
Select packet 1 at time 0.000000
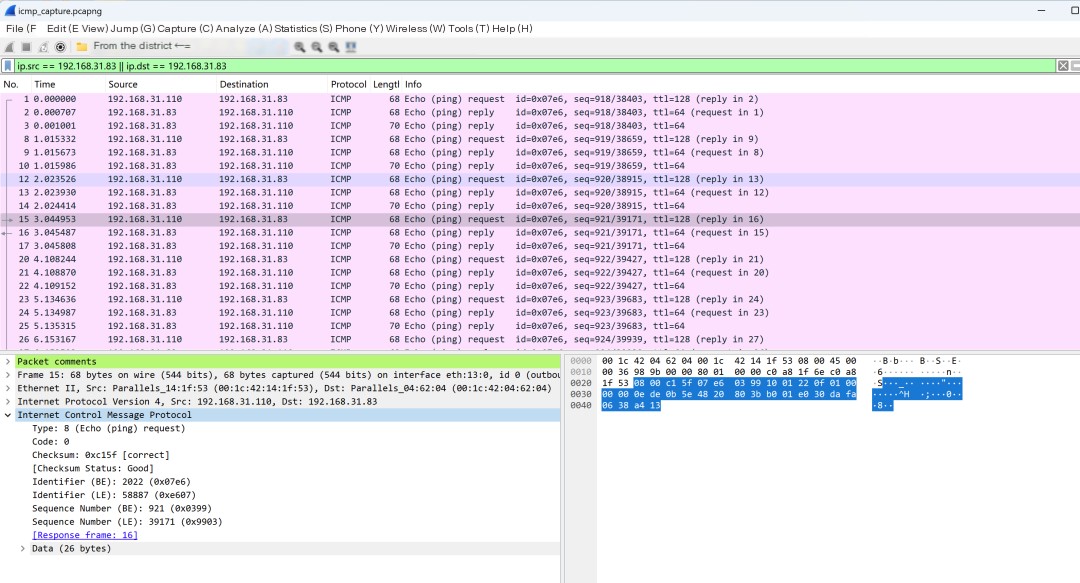pos(540,99)
